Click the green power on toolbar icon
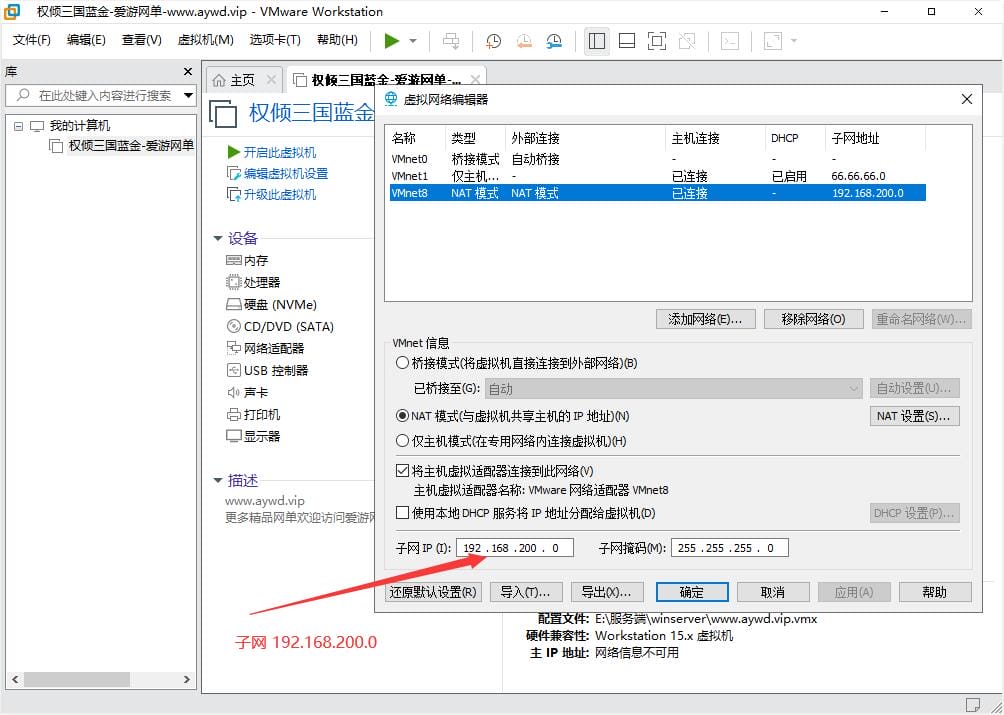Image resolution: width=1004 pixels, height=715 pixels. point(392,41)
